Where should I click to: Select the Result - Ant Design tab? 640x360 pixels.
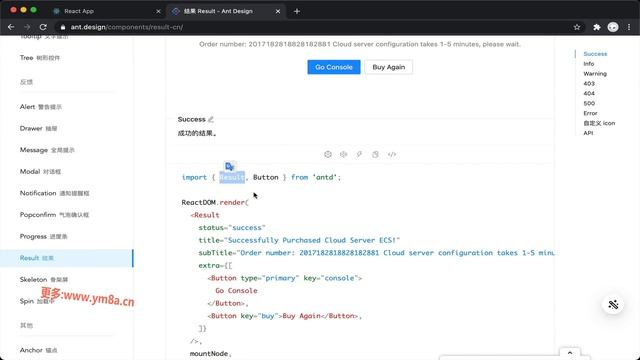click(x=226, y=11)
